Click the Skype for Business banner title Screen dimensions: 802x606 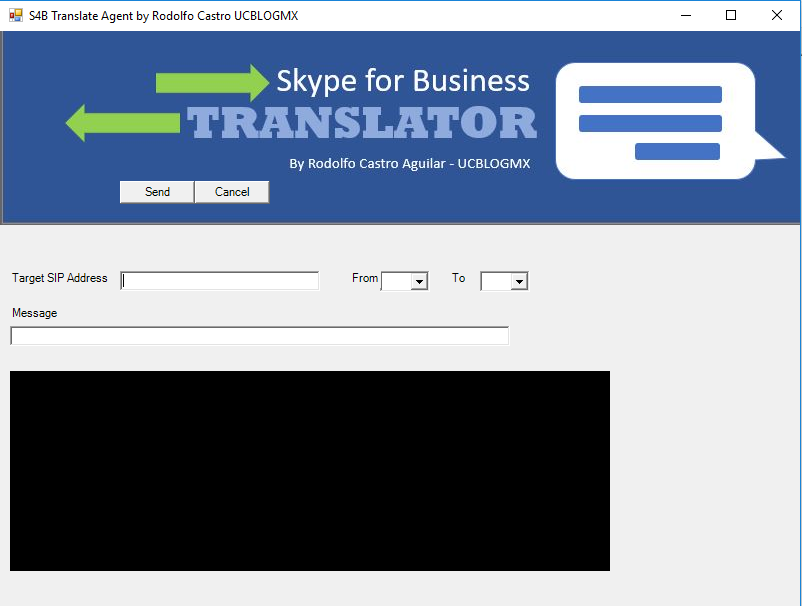click(x=402, y=81)
